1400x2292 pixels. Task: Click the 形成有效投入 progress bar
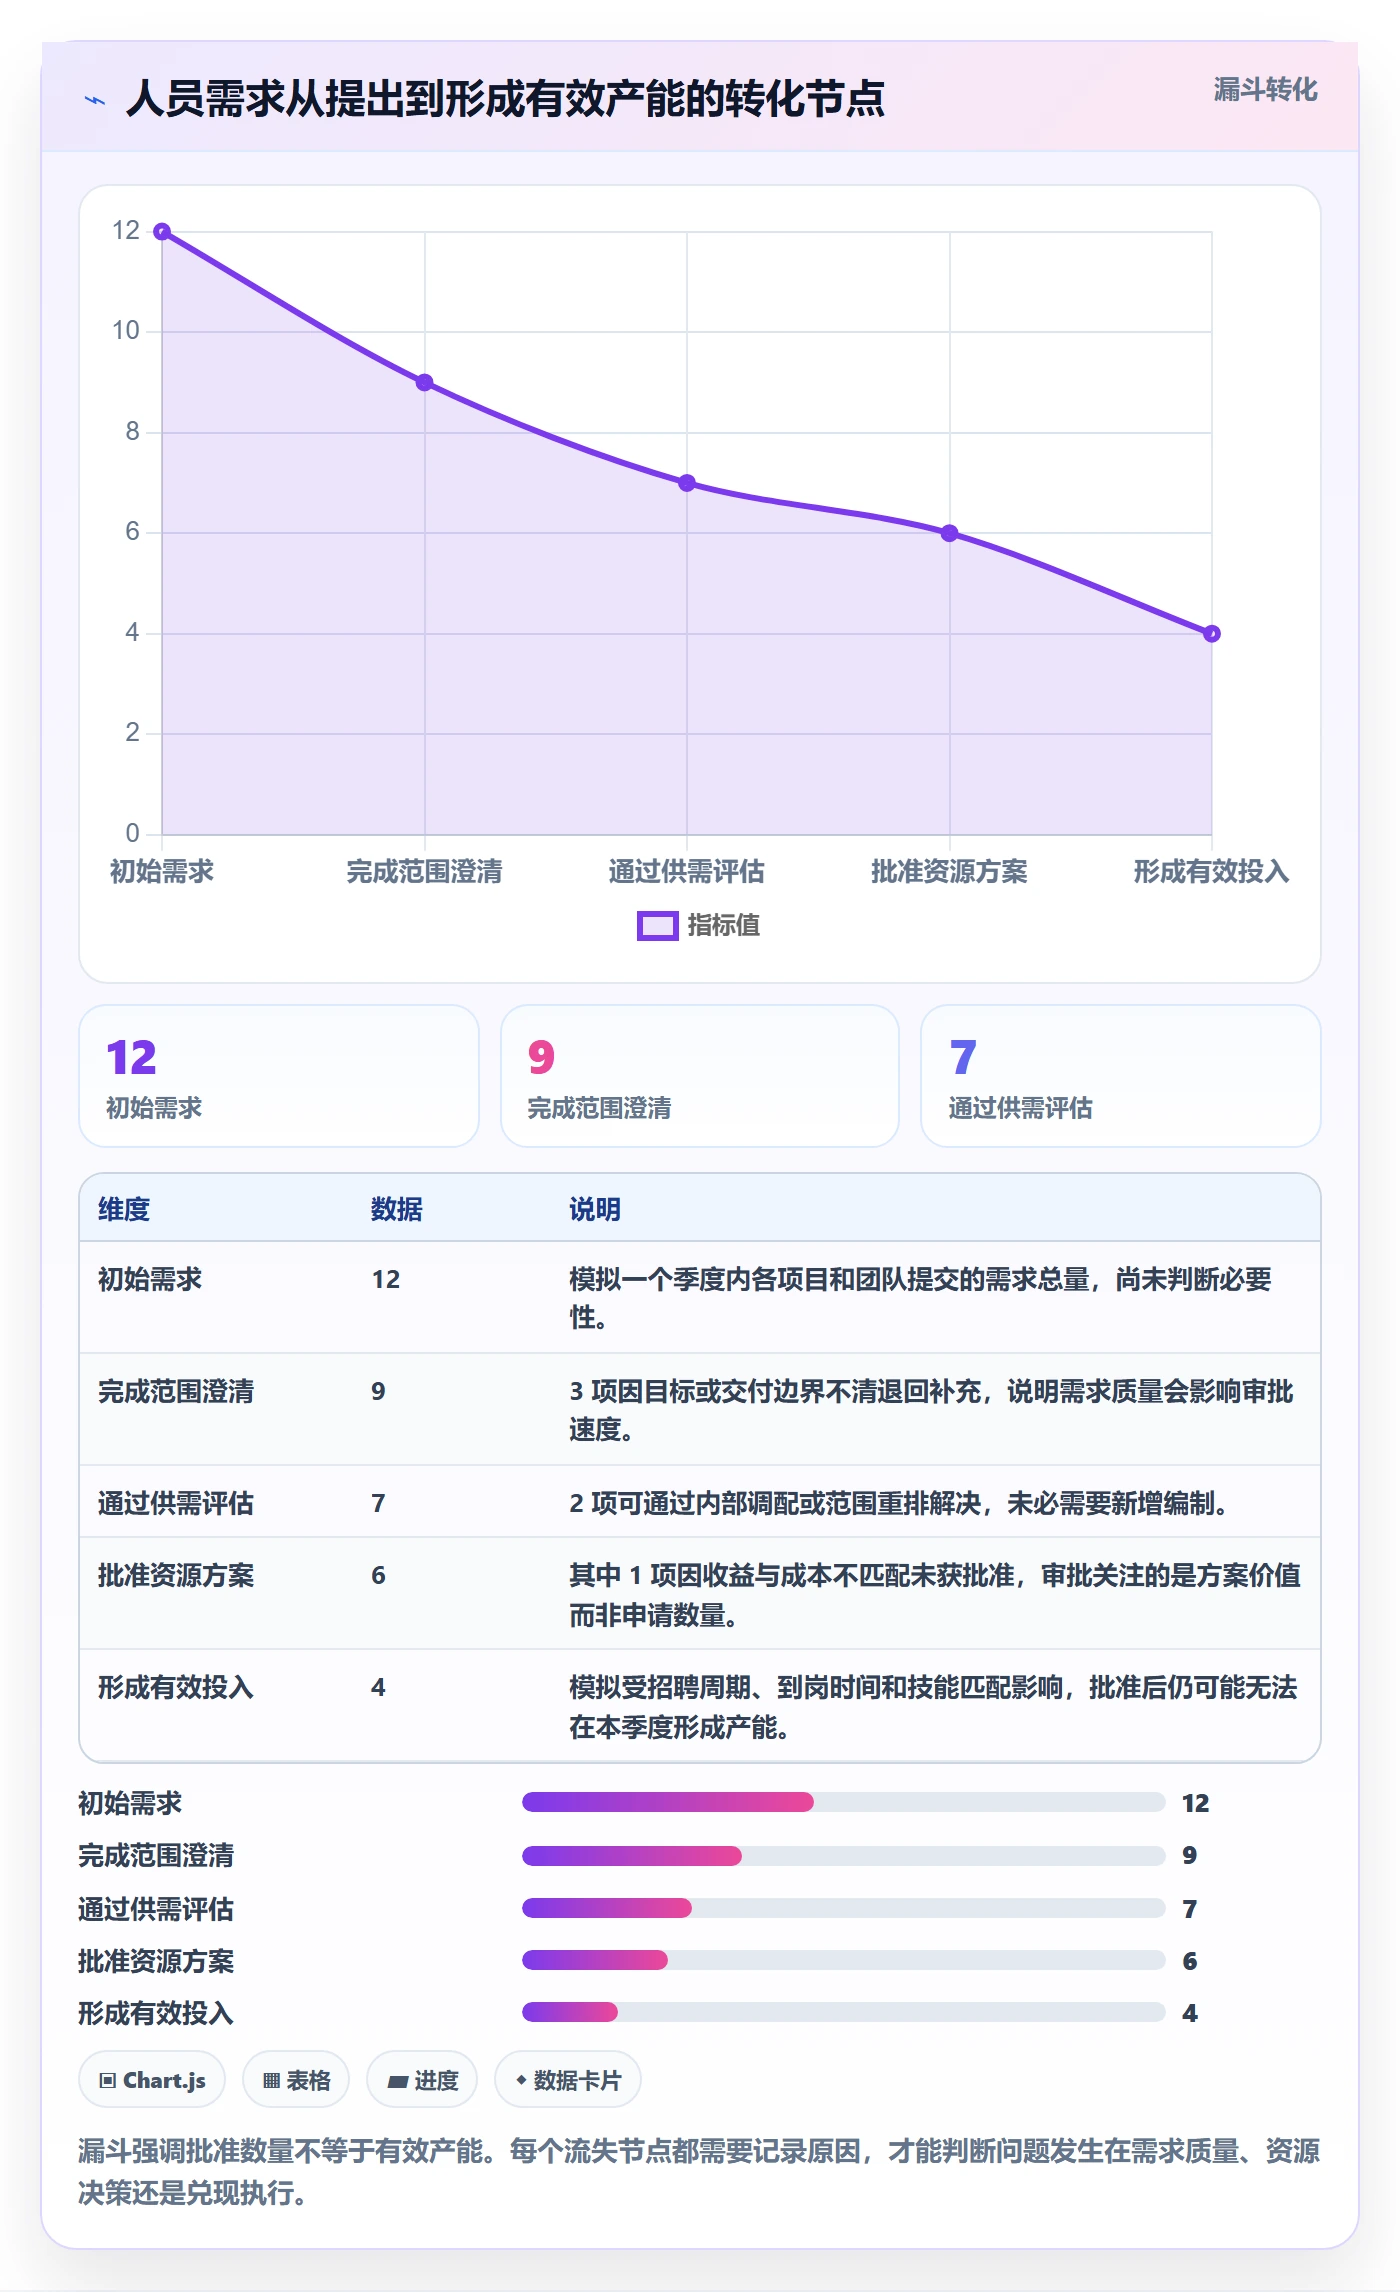click(x=844, y=2012)
